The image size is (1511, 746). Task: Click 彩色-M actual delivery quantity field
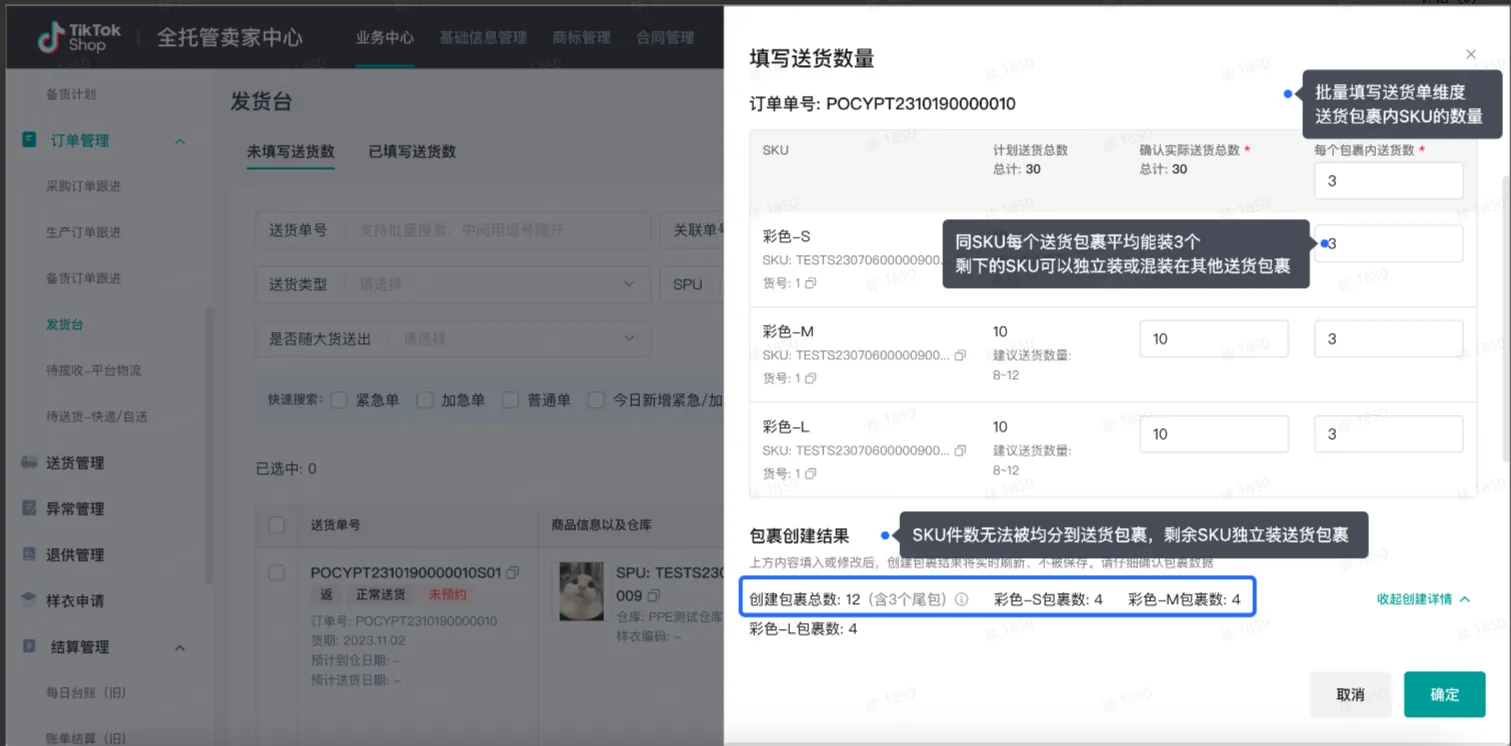coord(1214,339)
